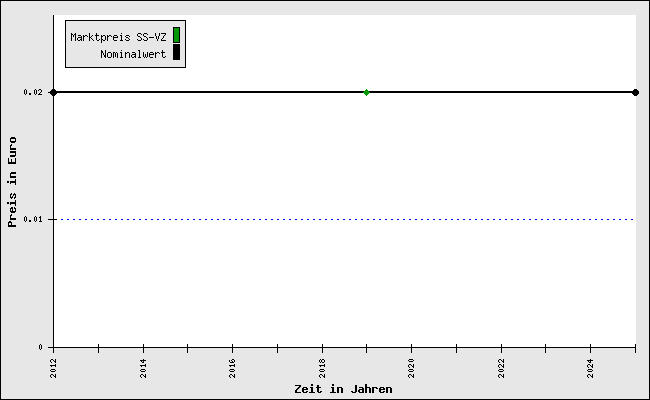Click the 2012 x-axis year label
650x400 pixels.
coord(54,368)
